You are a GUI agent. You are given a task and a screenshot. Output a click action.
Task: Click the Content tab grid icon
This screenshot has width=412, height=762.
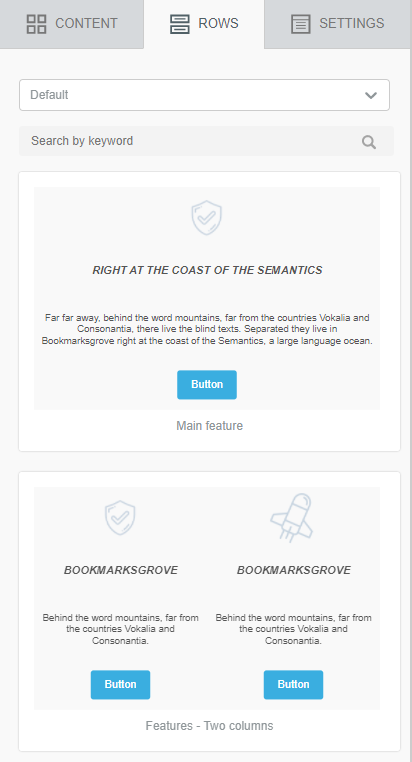(x=36, y=24)
